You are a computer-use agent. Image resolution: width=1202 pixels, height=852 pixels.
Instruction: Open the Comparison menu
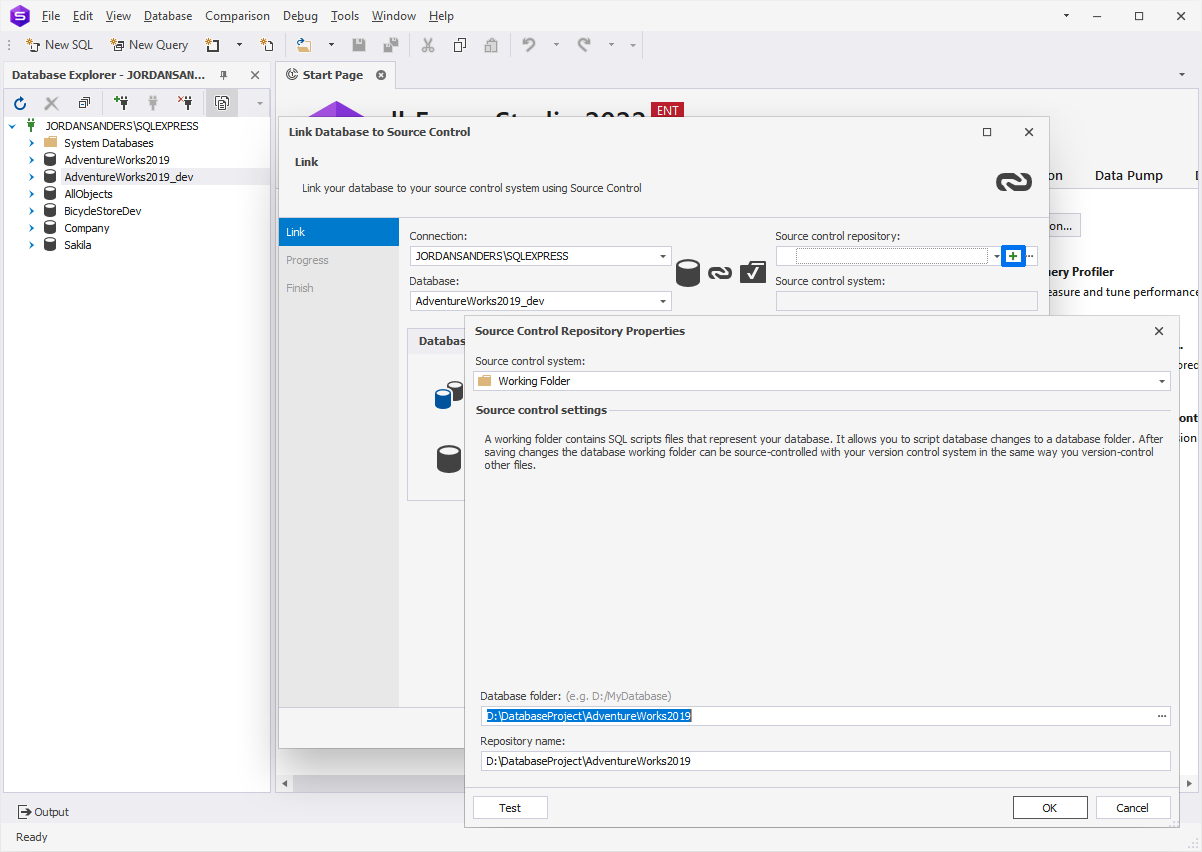click(x=237, y=16)
